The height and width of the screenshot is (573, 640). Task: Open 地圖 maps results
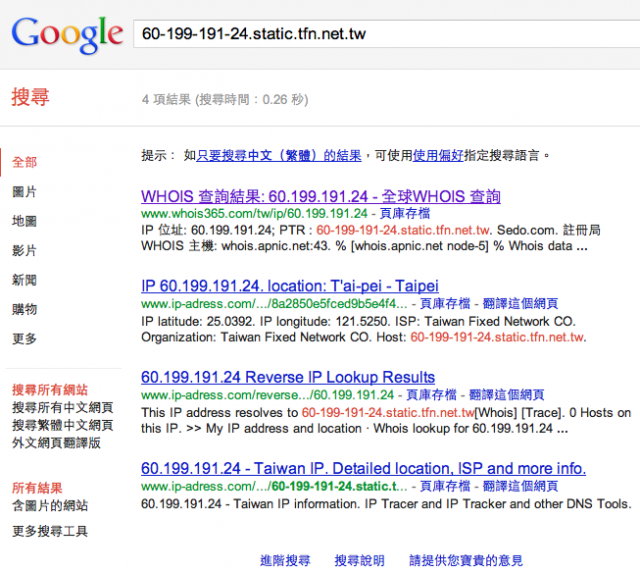[24, 221]
